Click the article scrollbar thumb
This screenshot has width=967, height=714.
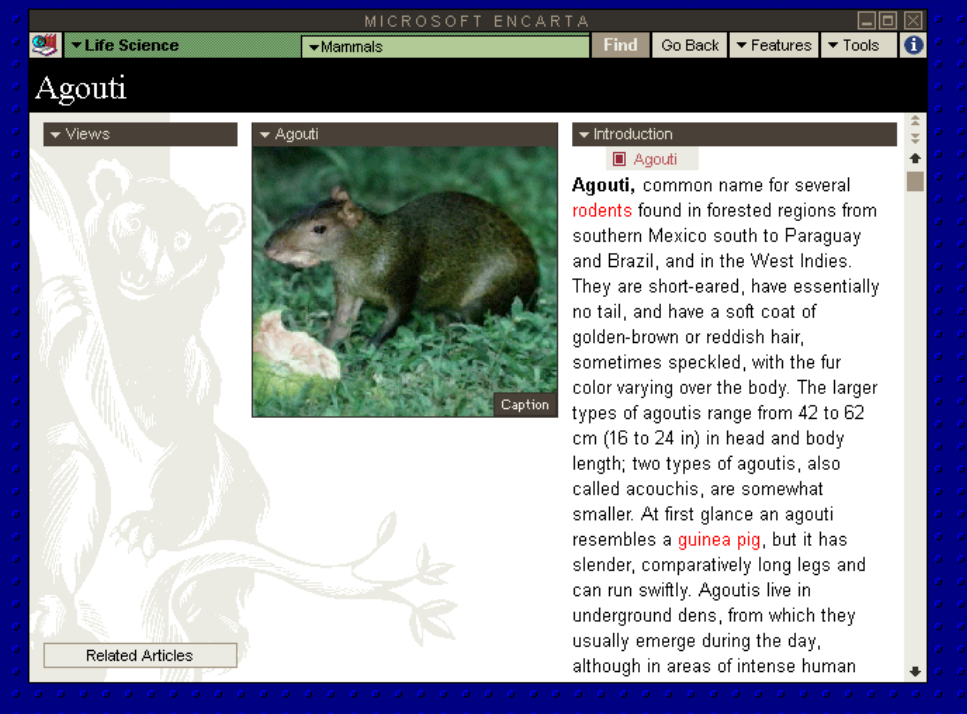coord(914,182)
